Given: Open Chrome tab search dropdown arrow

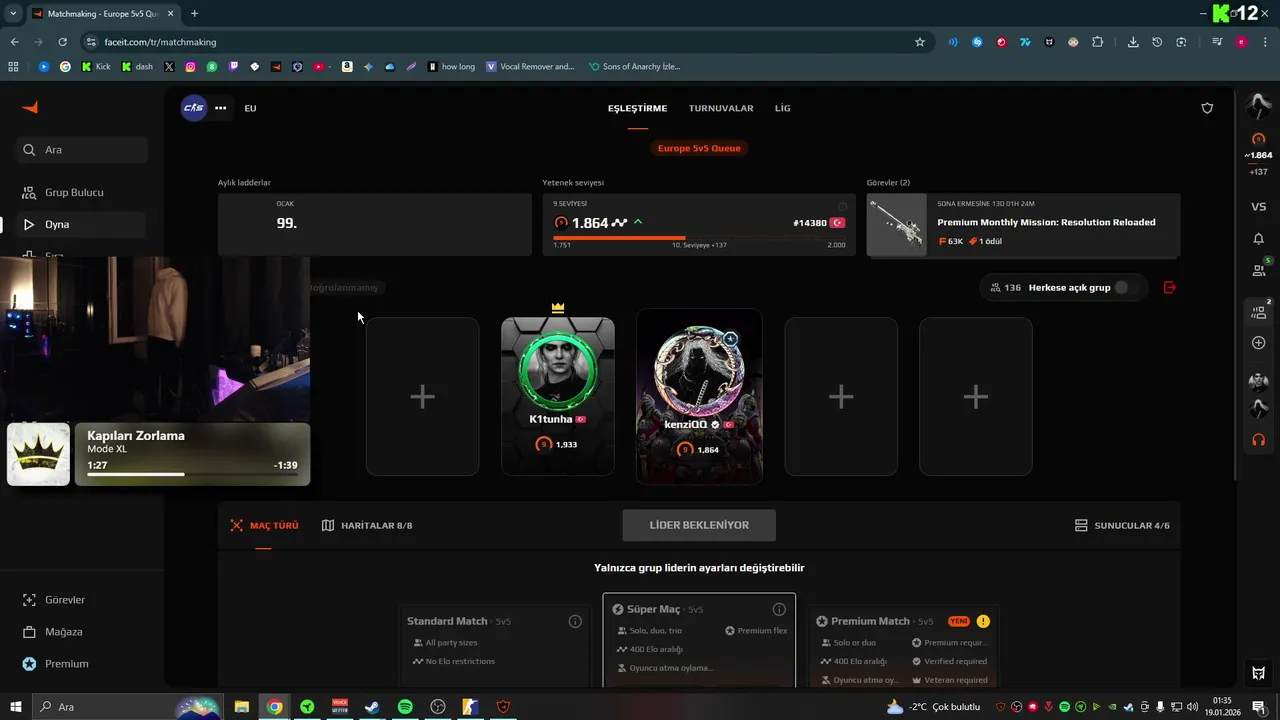Looking at the screenshot, I should coord(13,13).
